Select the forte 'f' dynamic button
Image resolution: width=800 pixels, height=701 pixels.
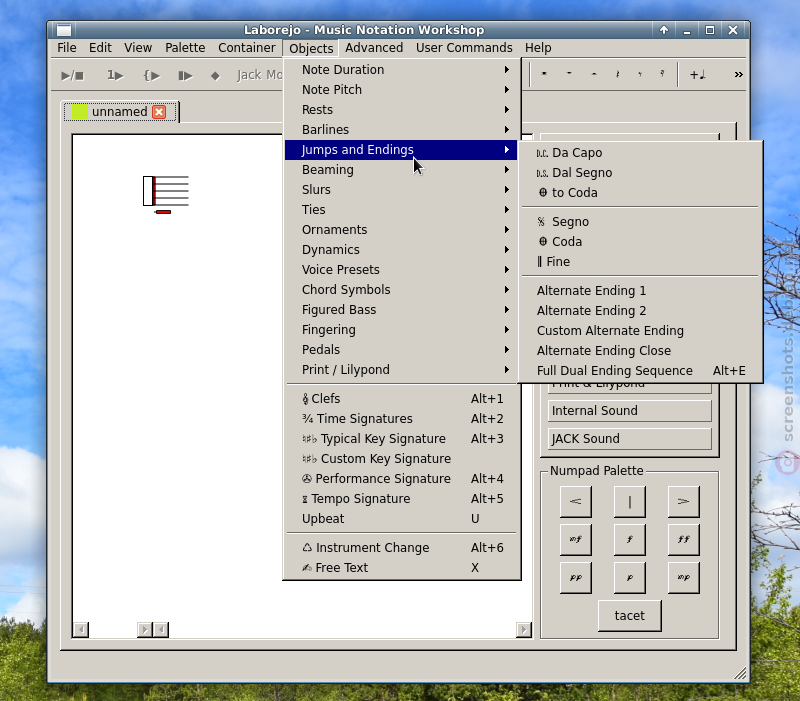[630, 539]
